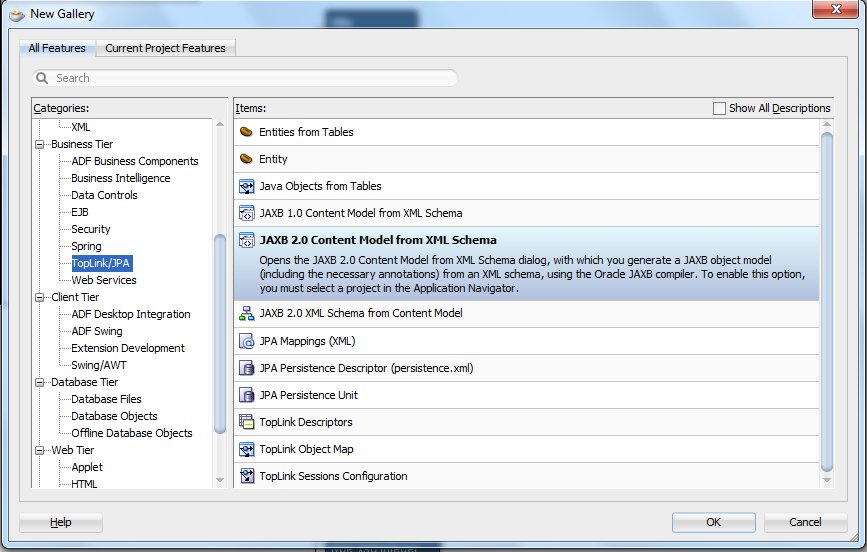Select JPA Persistence Unit item text
867x552 pixels.
(309, 395)
